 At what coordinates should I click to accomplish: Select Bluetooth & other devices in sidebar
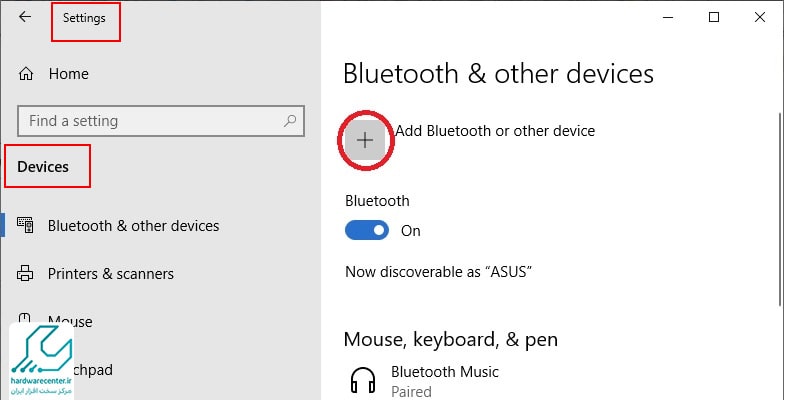(x=133, y=226)
